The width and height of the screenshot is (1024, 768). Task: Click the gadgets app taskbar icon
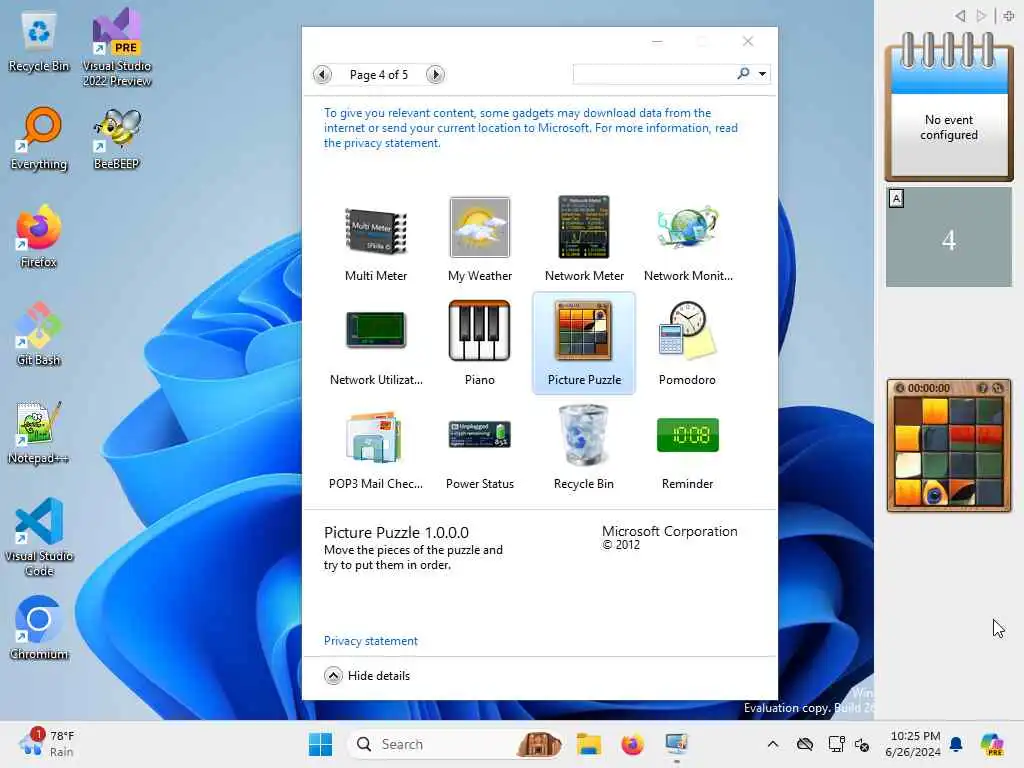pos(676,744)
